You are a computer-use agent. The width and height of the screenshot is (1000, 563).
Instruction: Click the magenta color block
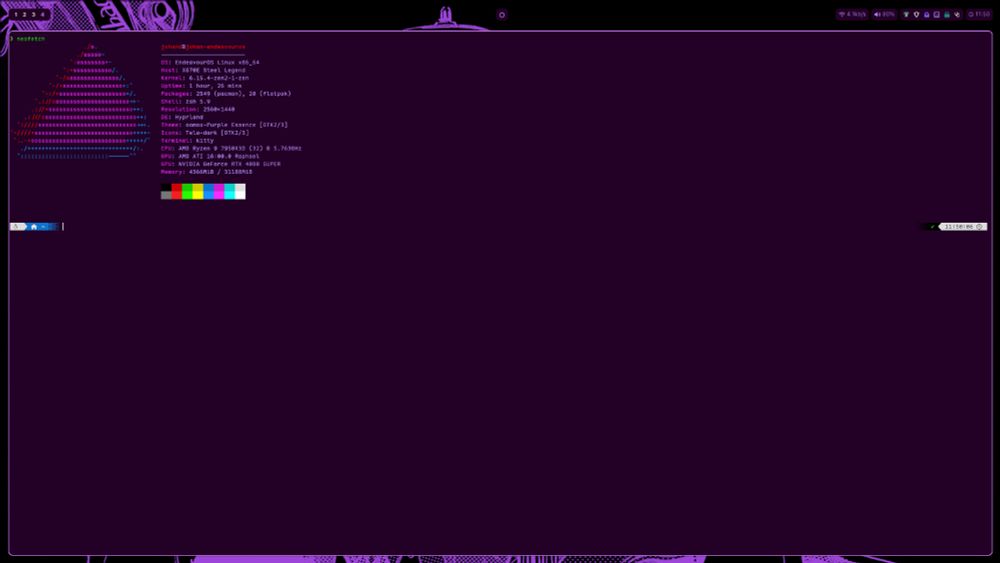pyautogui.click(x=219, y=191)
